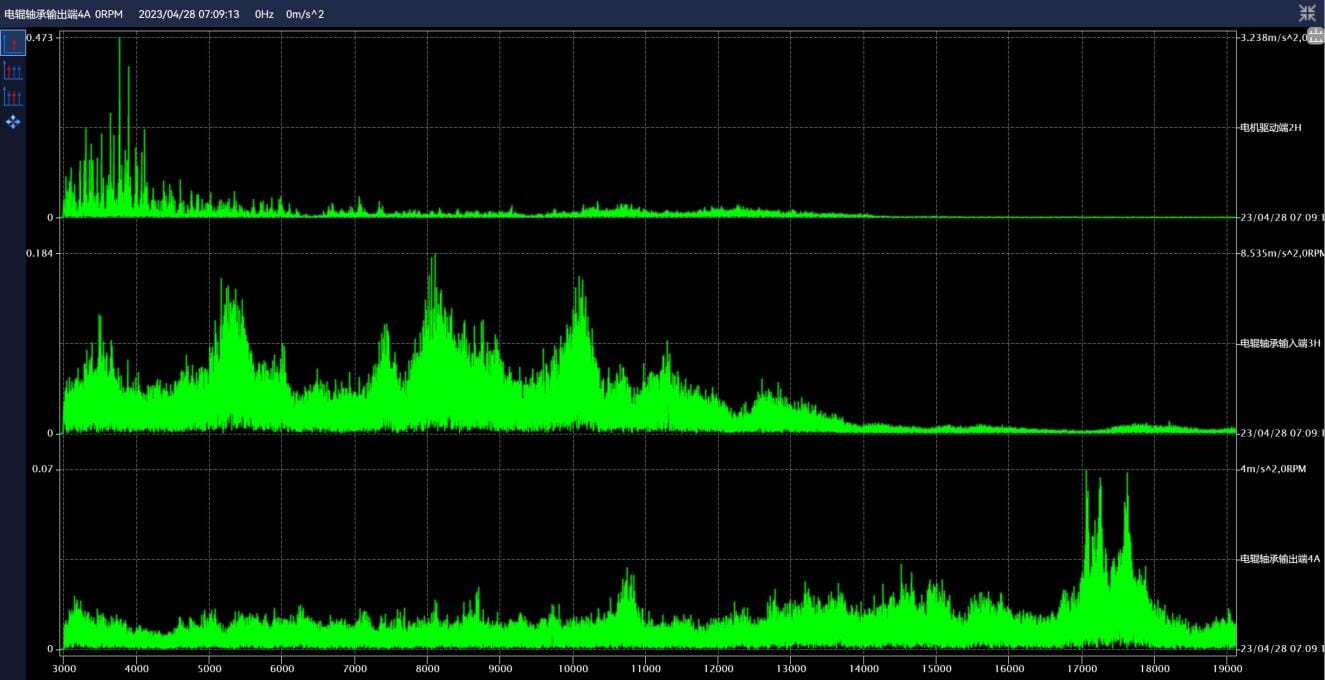Click the tallest peak in the top spectrum
The image size is (1325, 680).
click(x=120, y=40)
